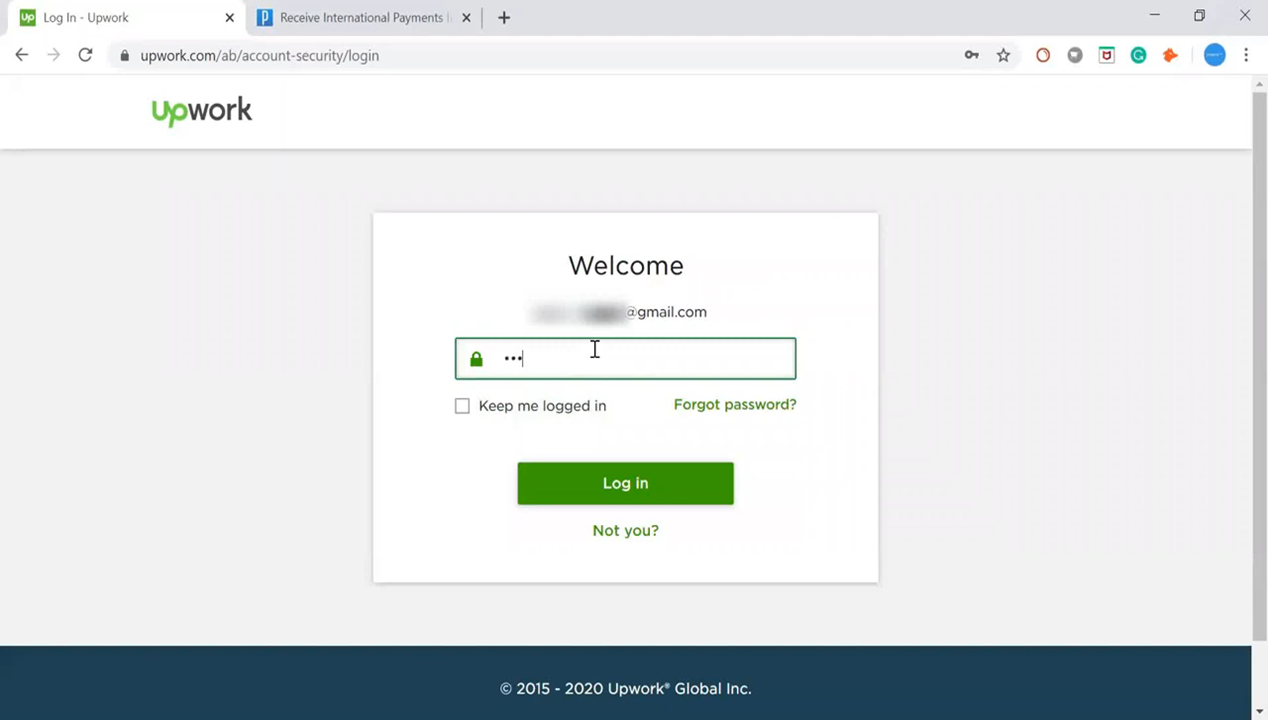Click the green lock icon in password field
Image resolution: width=1268 pixels, height=720 pixels.
click(476, 359)
